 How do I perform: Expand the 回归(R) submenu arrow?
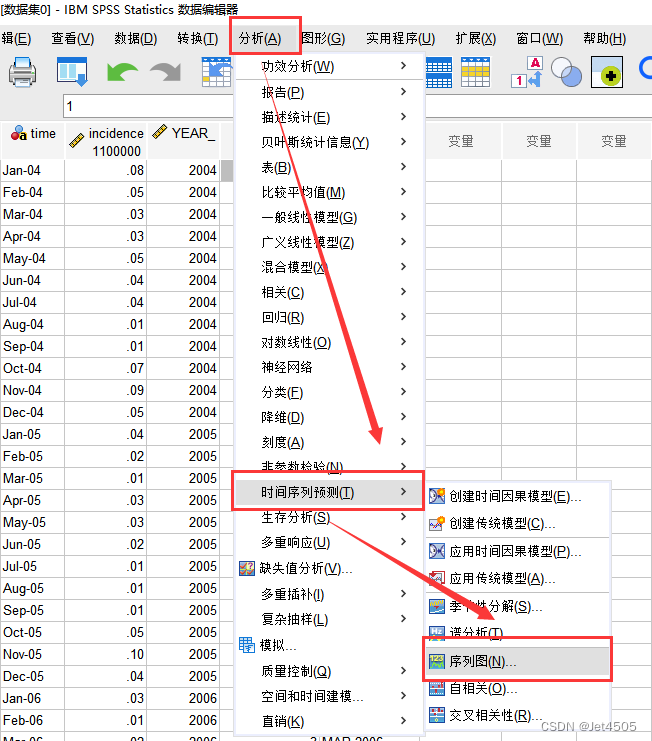point(403,317)
